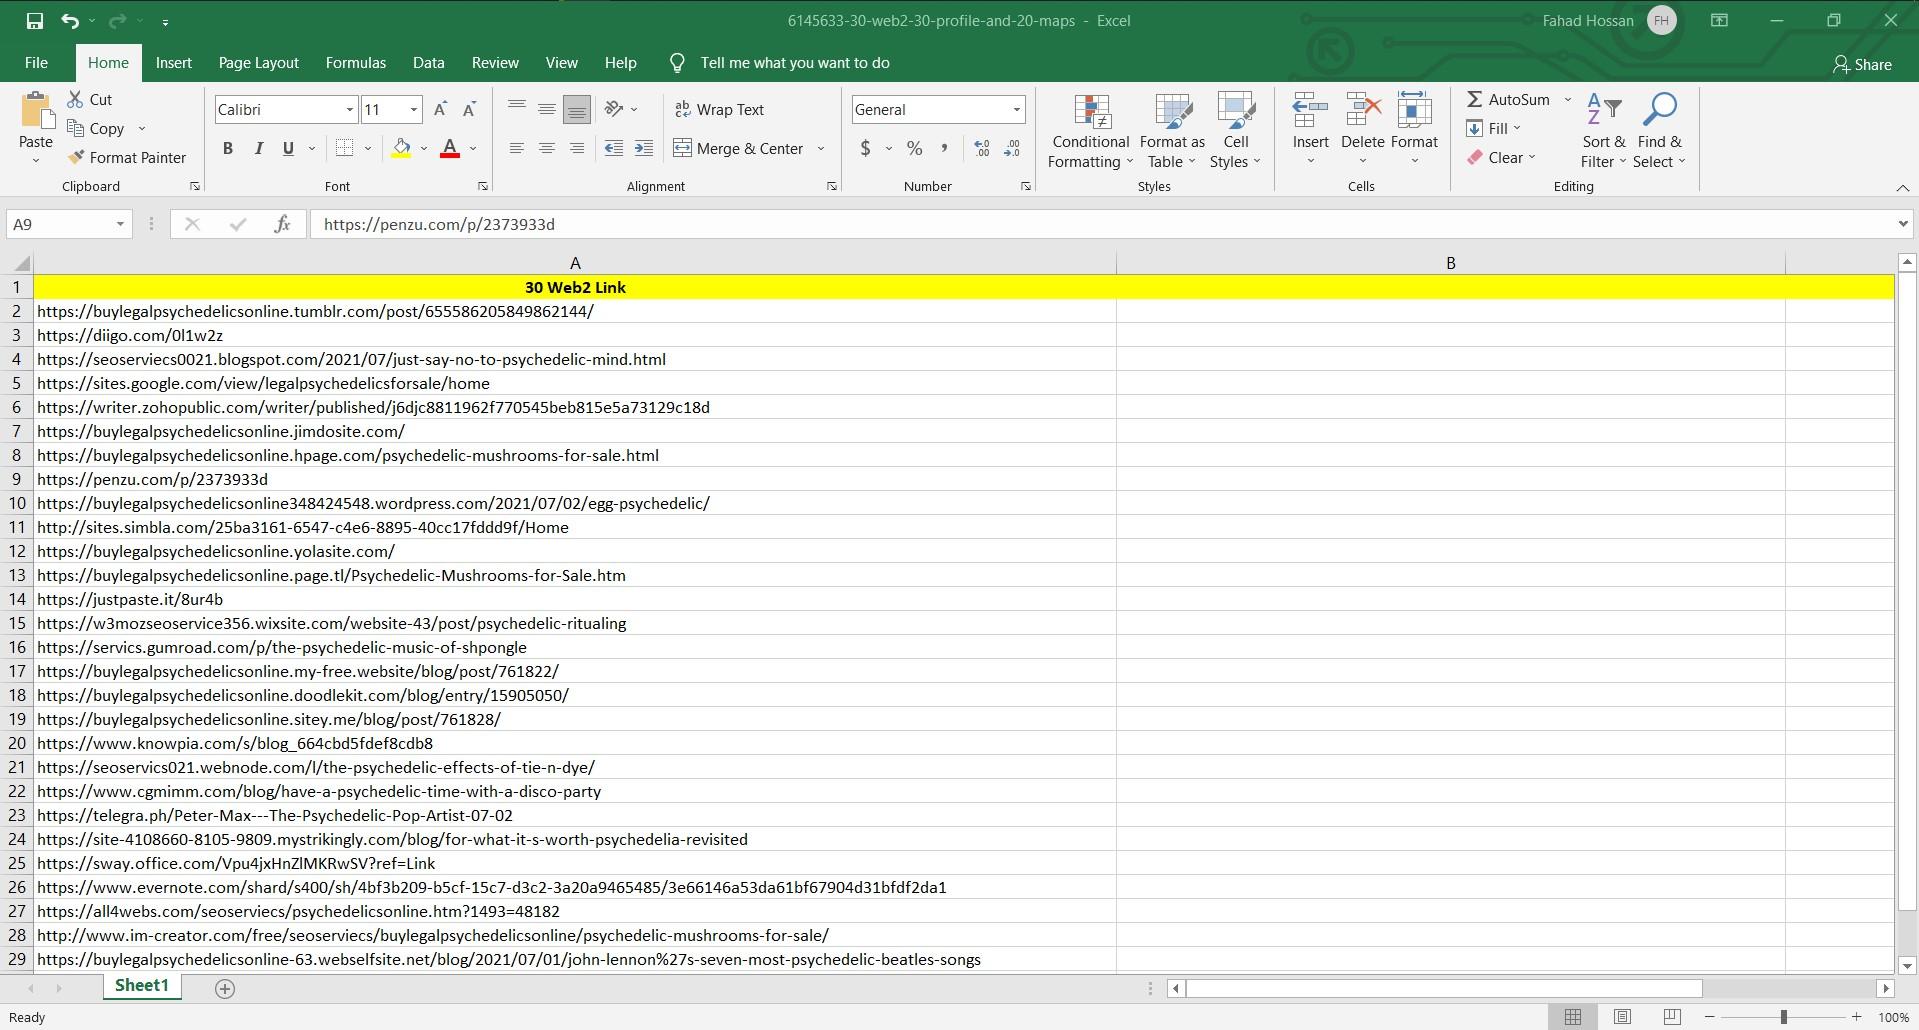Toggle Wrap Text for the cell

pos(720,110)
